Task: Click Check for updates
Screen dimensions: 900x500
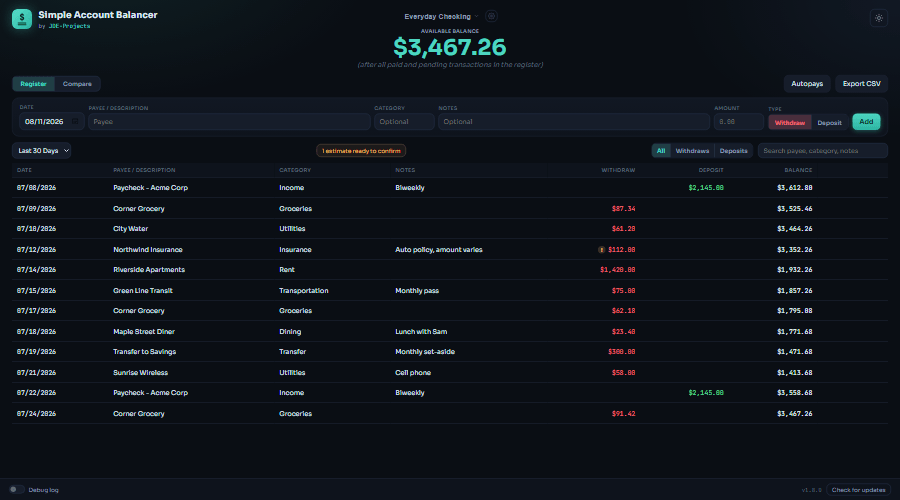Action: click(858, 490)
